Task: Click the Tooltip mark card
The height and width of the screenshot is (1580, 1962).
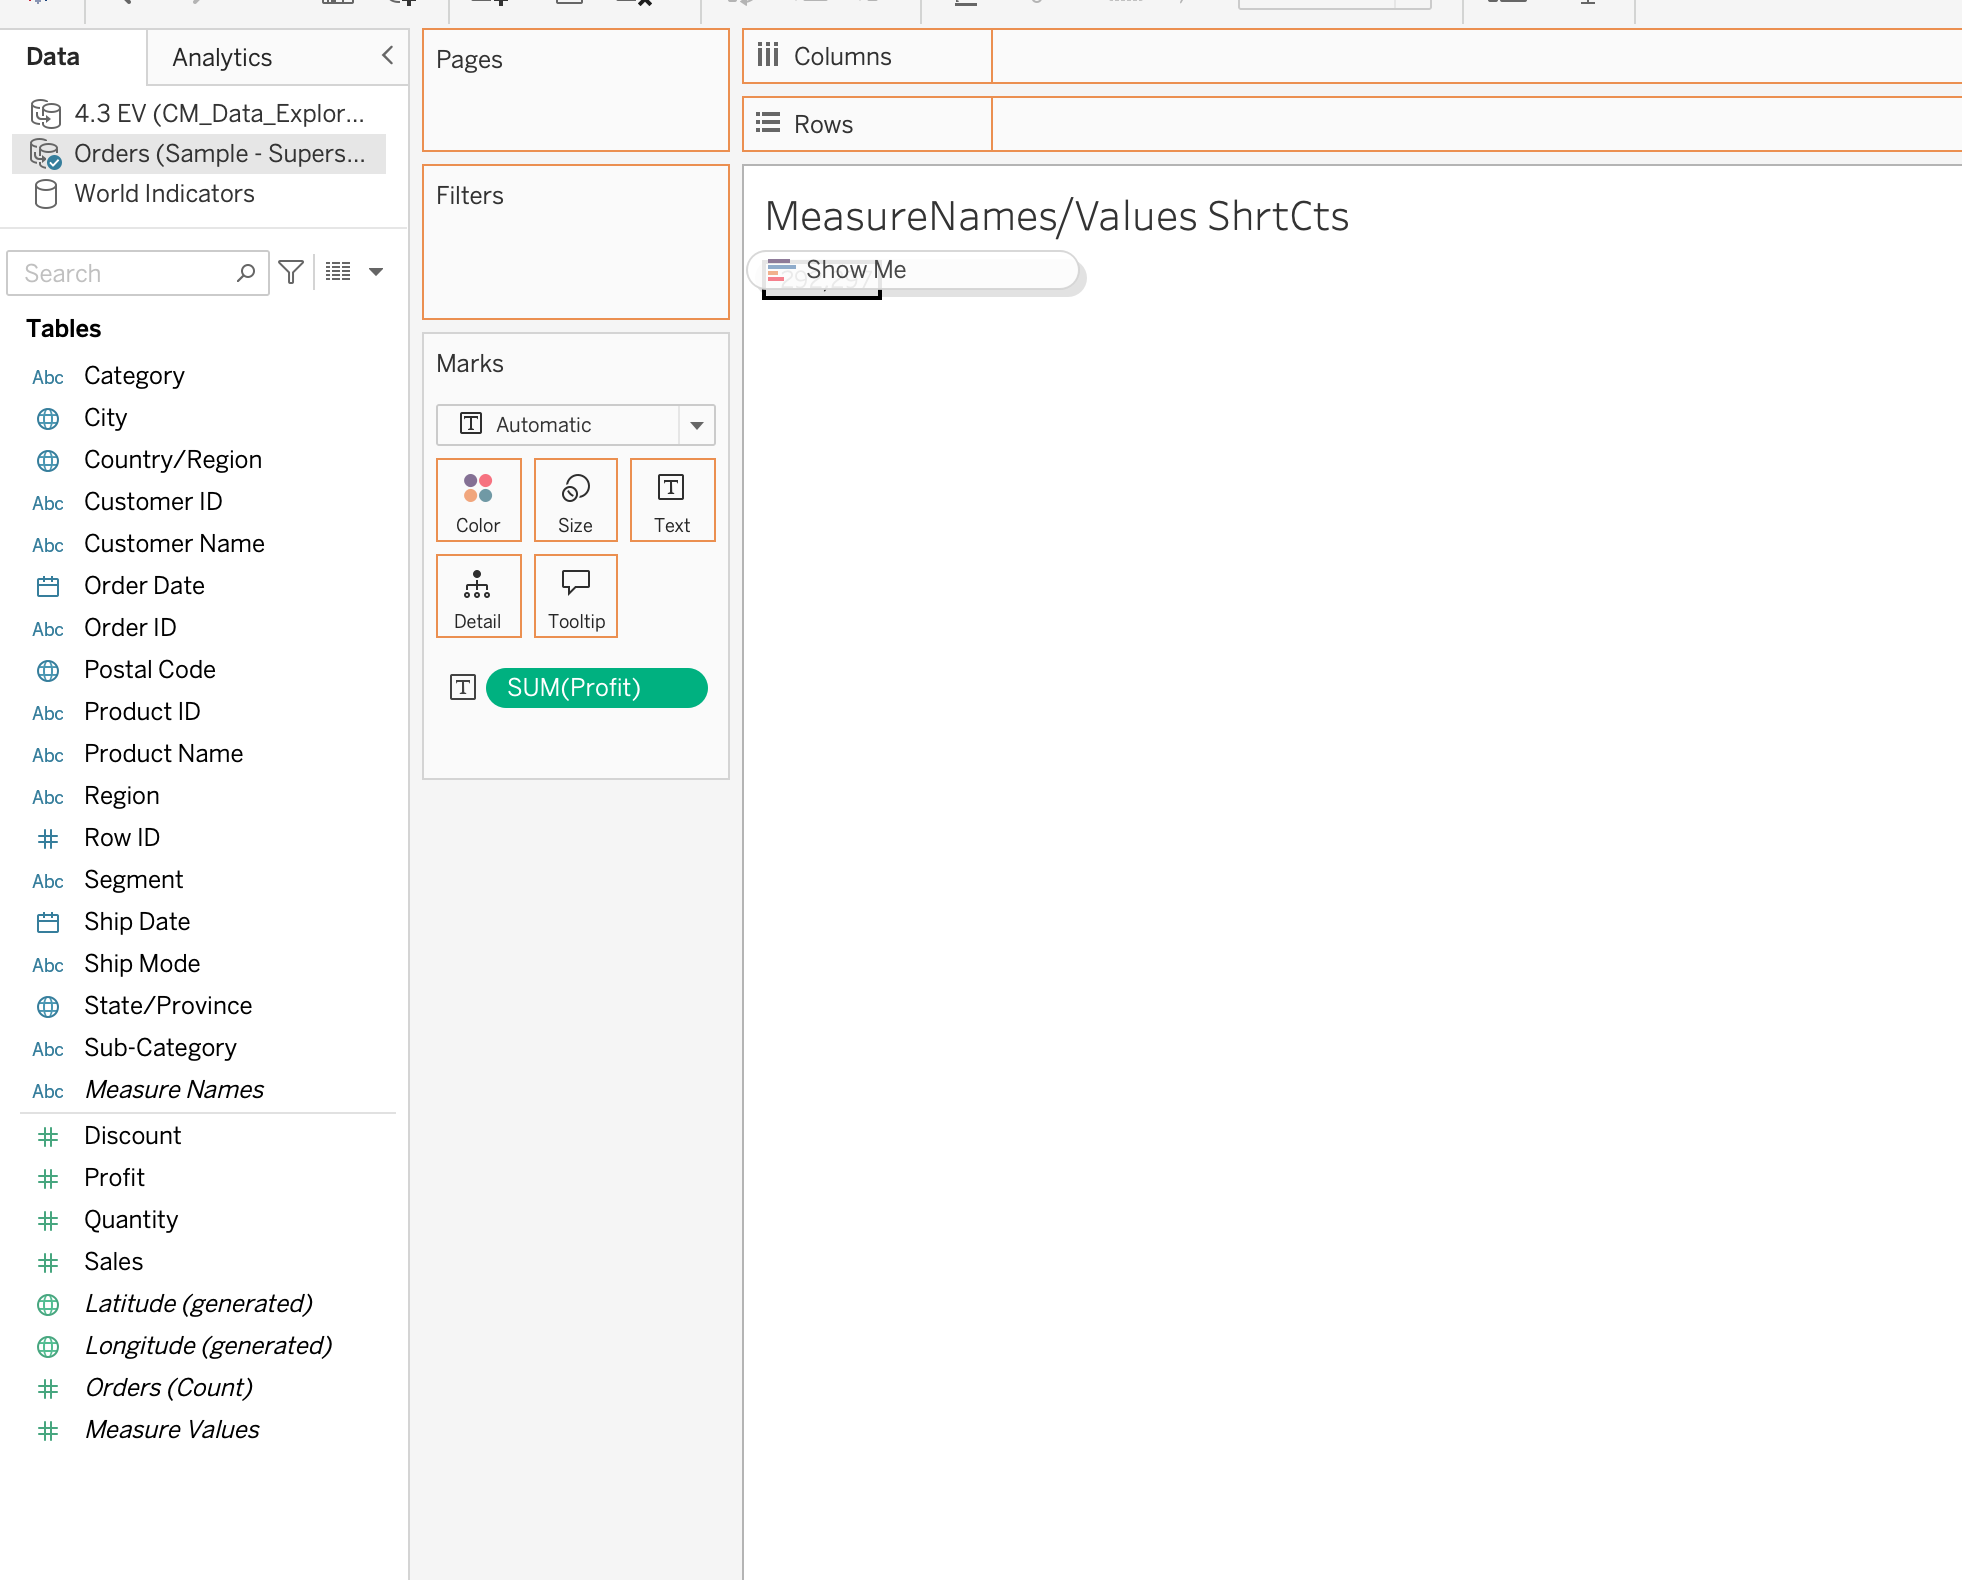Action: (575, 596)
